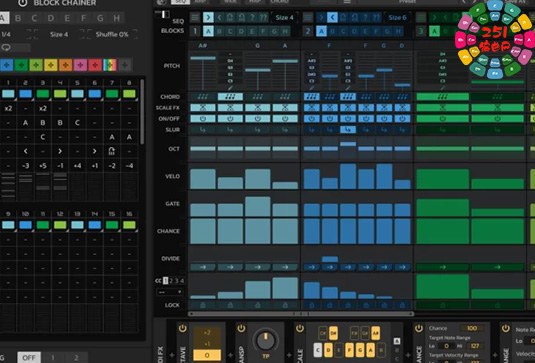Image resolution: width=535 pixels, height=363 pixels.
Task: Adjust third GATE bar in sequencer 1
Action: tap(258, 206)
